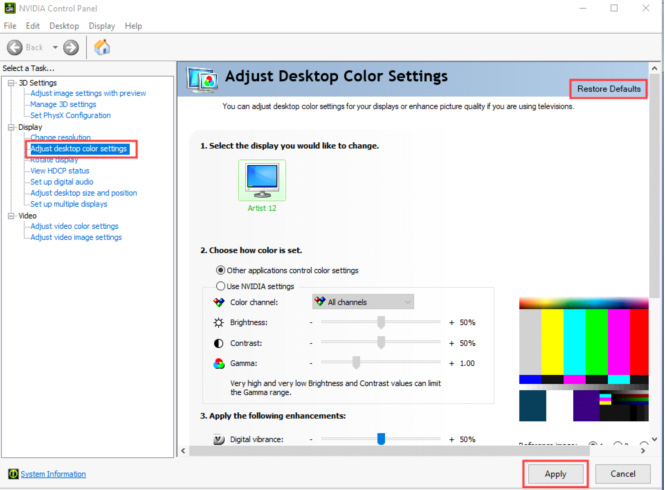Open Adjust video color settings

click(x=74, y=226)
